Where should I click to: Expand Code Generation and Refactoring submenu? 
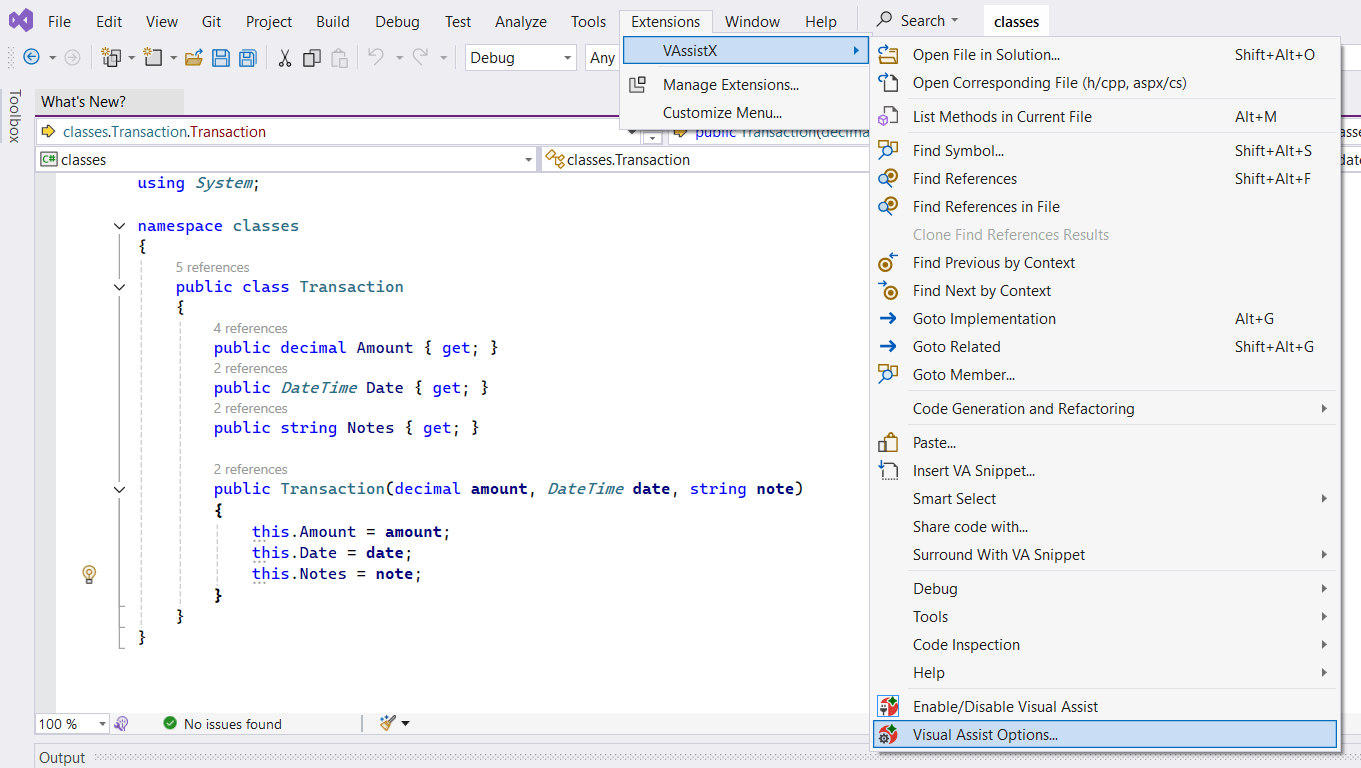pyautogui.click(x=1023, y=409)
